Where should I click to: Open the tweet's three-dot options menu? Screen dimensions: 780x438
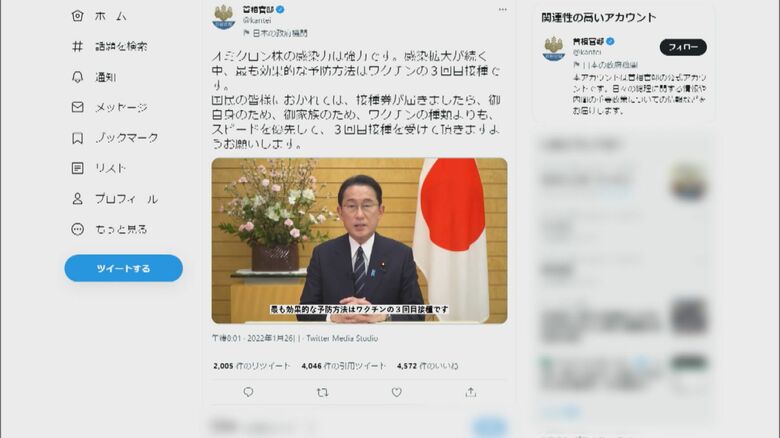coord(502,9)
